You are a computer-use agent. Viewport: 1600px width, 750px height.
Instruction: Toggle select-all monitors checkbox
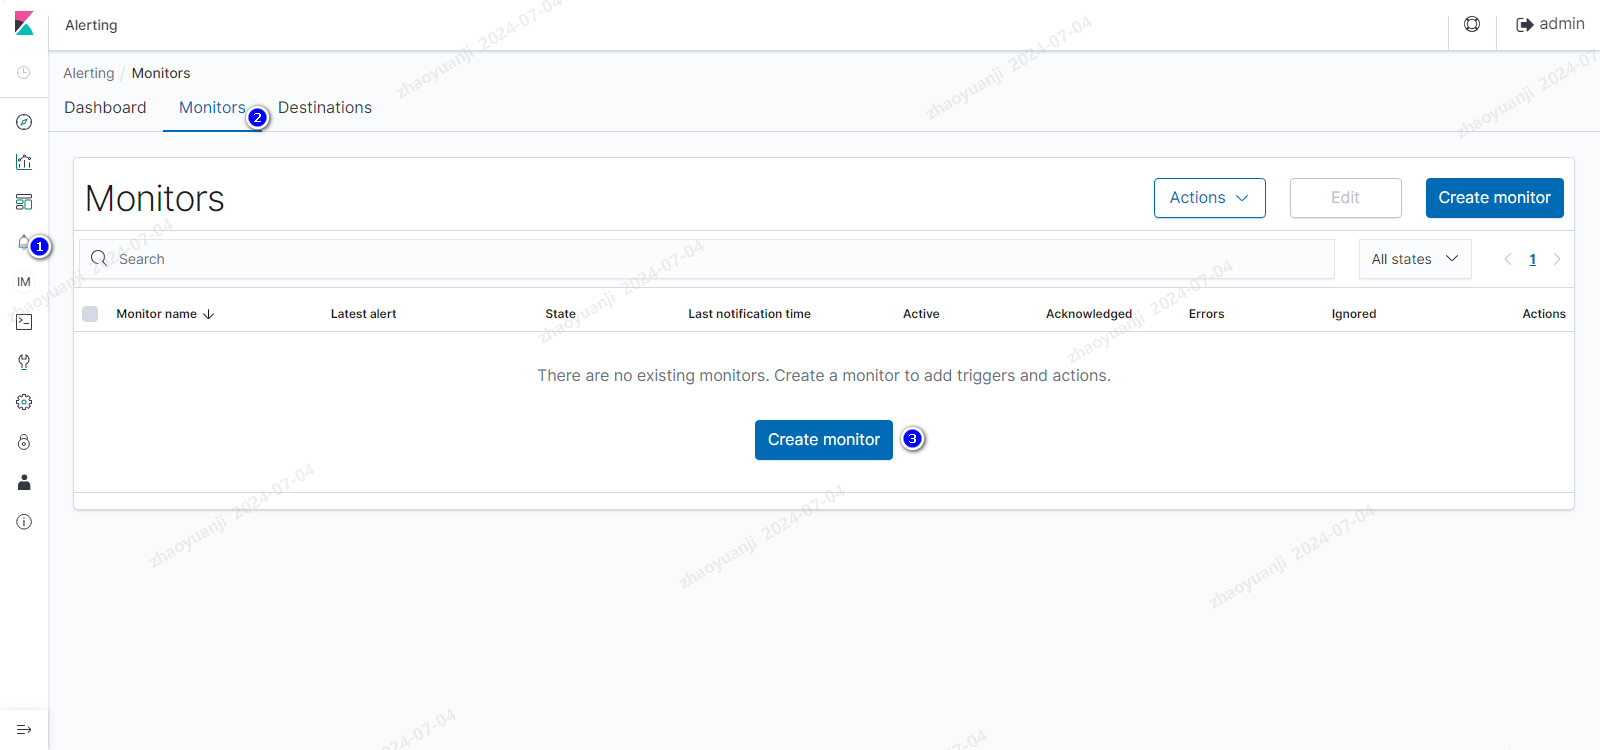point(90,314)
